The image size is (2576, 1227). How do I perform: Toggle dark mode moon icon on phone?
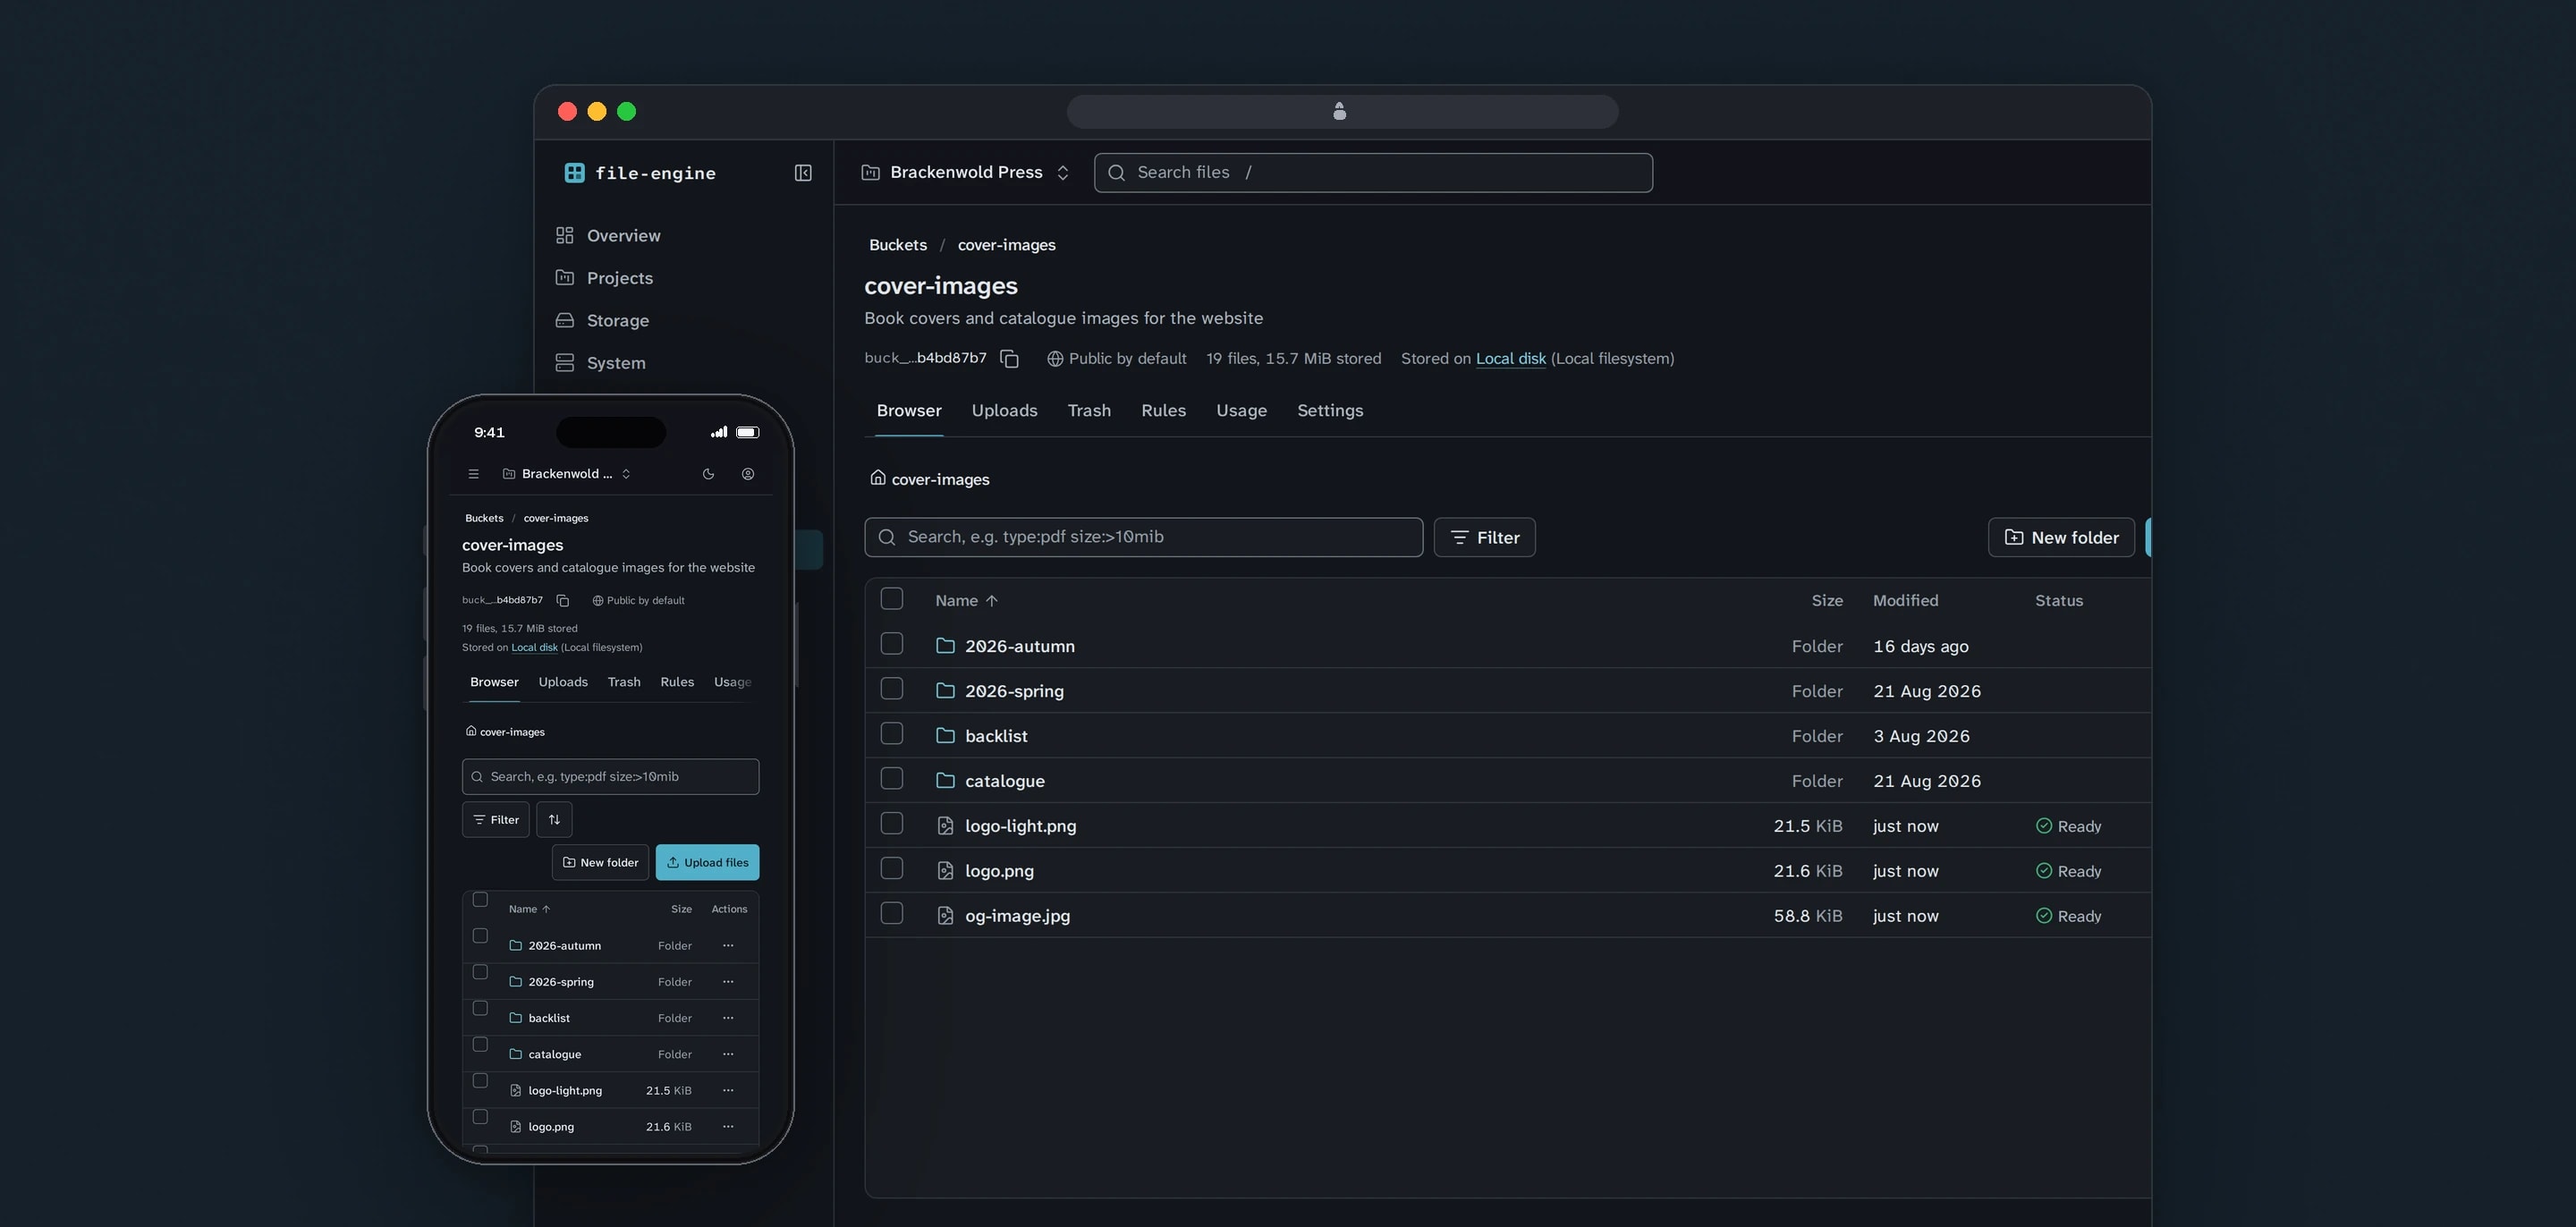point(708,474)
